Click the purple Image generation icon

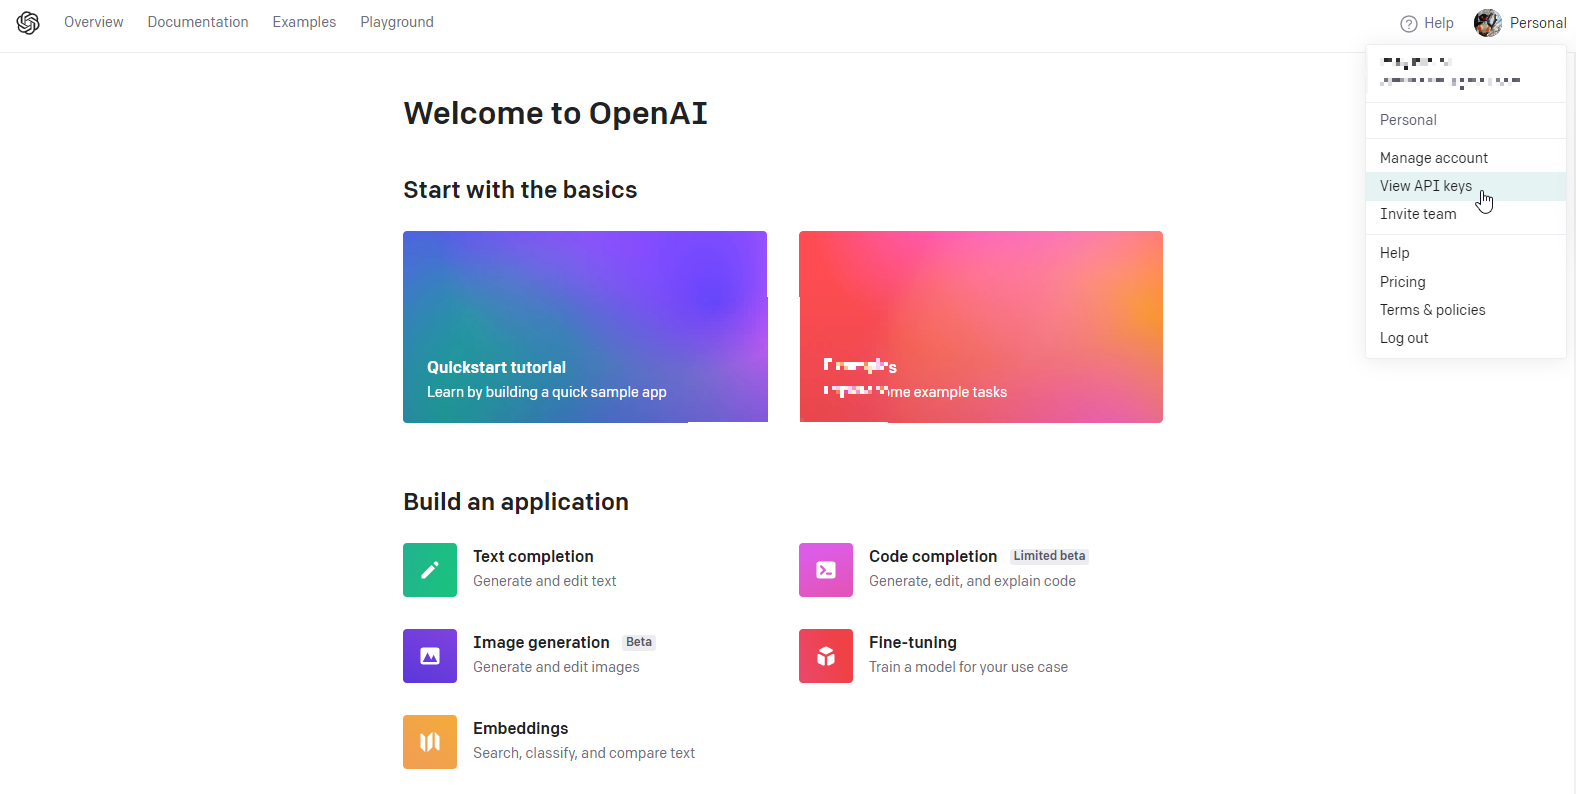[x=430, y=656]
